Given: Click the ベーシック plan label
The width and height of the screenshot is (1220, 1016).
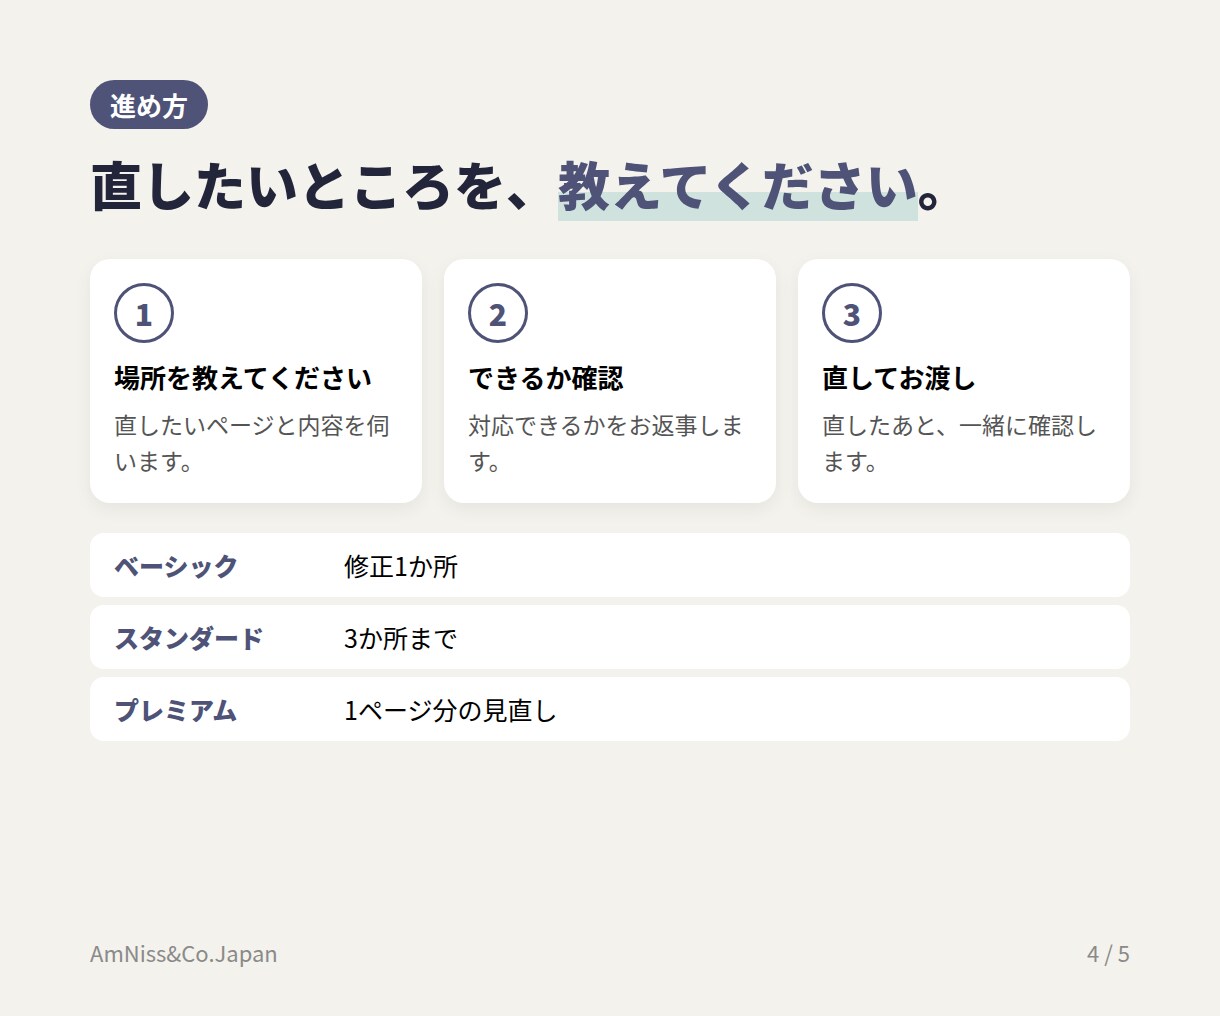Looking at the screenshot, I should 176,566.
